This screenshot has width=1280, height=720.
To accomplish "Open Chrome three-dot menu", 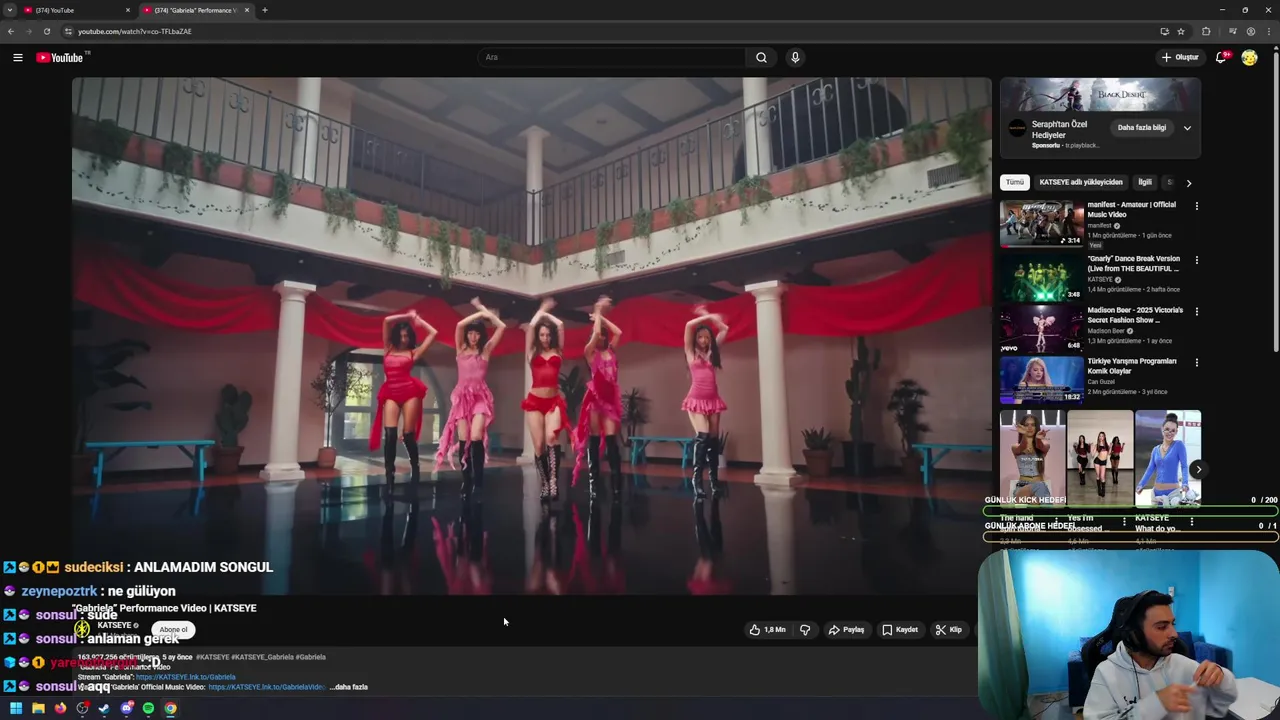I will [x=1268, y=31].
